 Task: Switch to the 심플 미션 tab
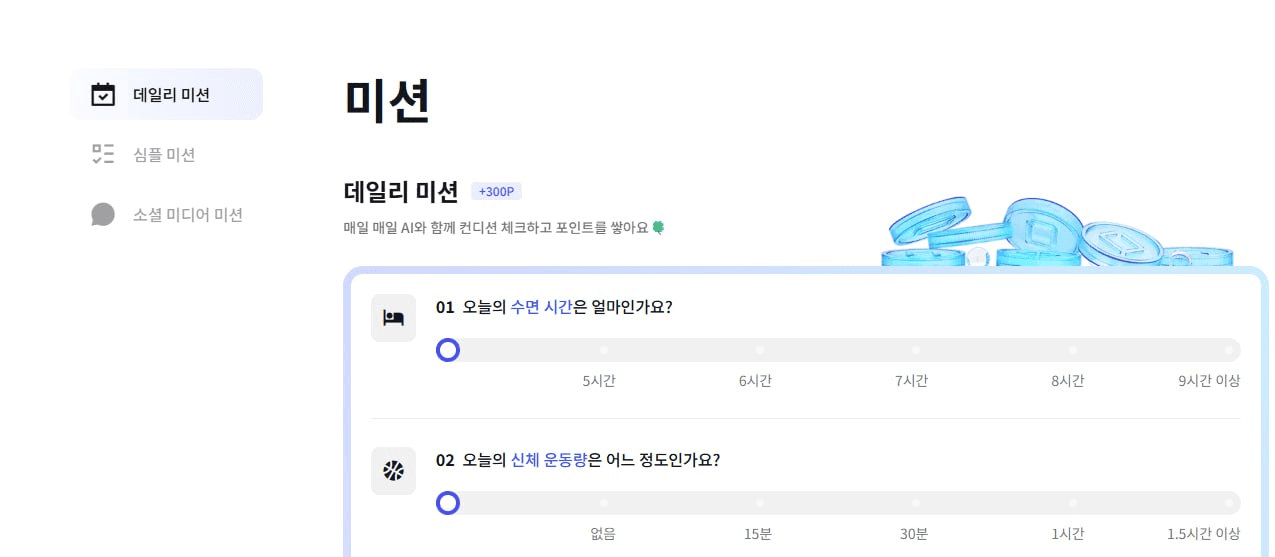pyautogui.click(x=163, y=155)
